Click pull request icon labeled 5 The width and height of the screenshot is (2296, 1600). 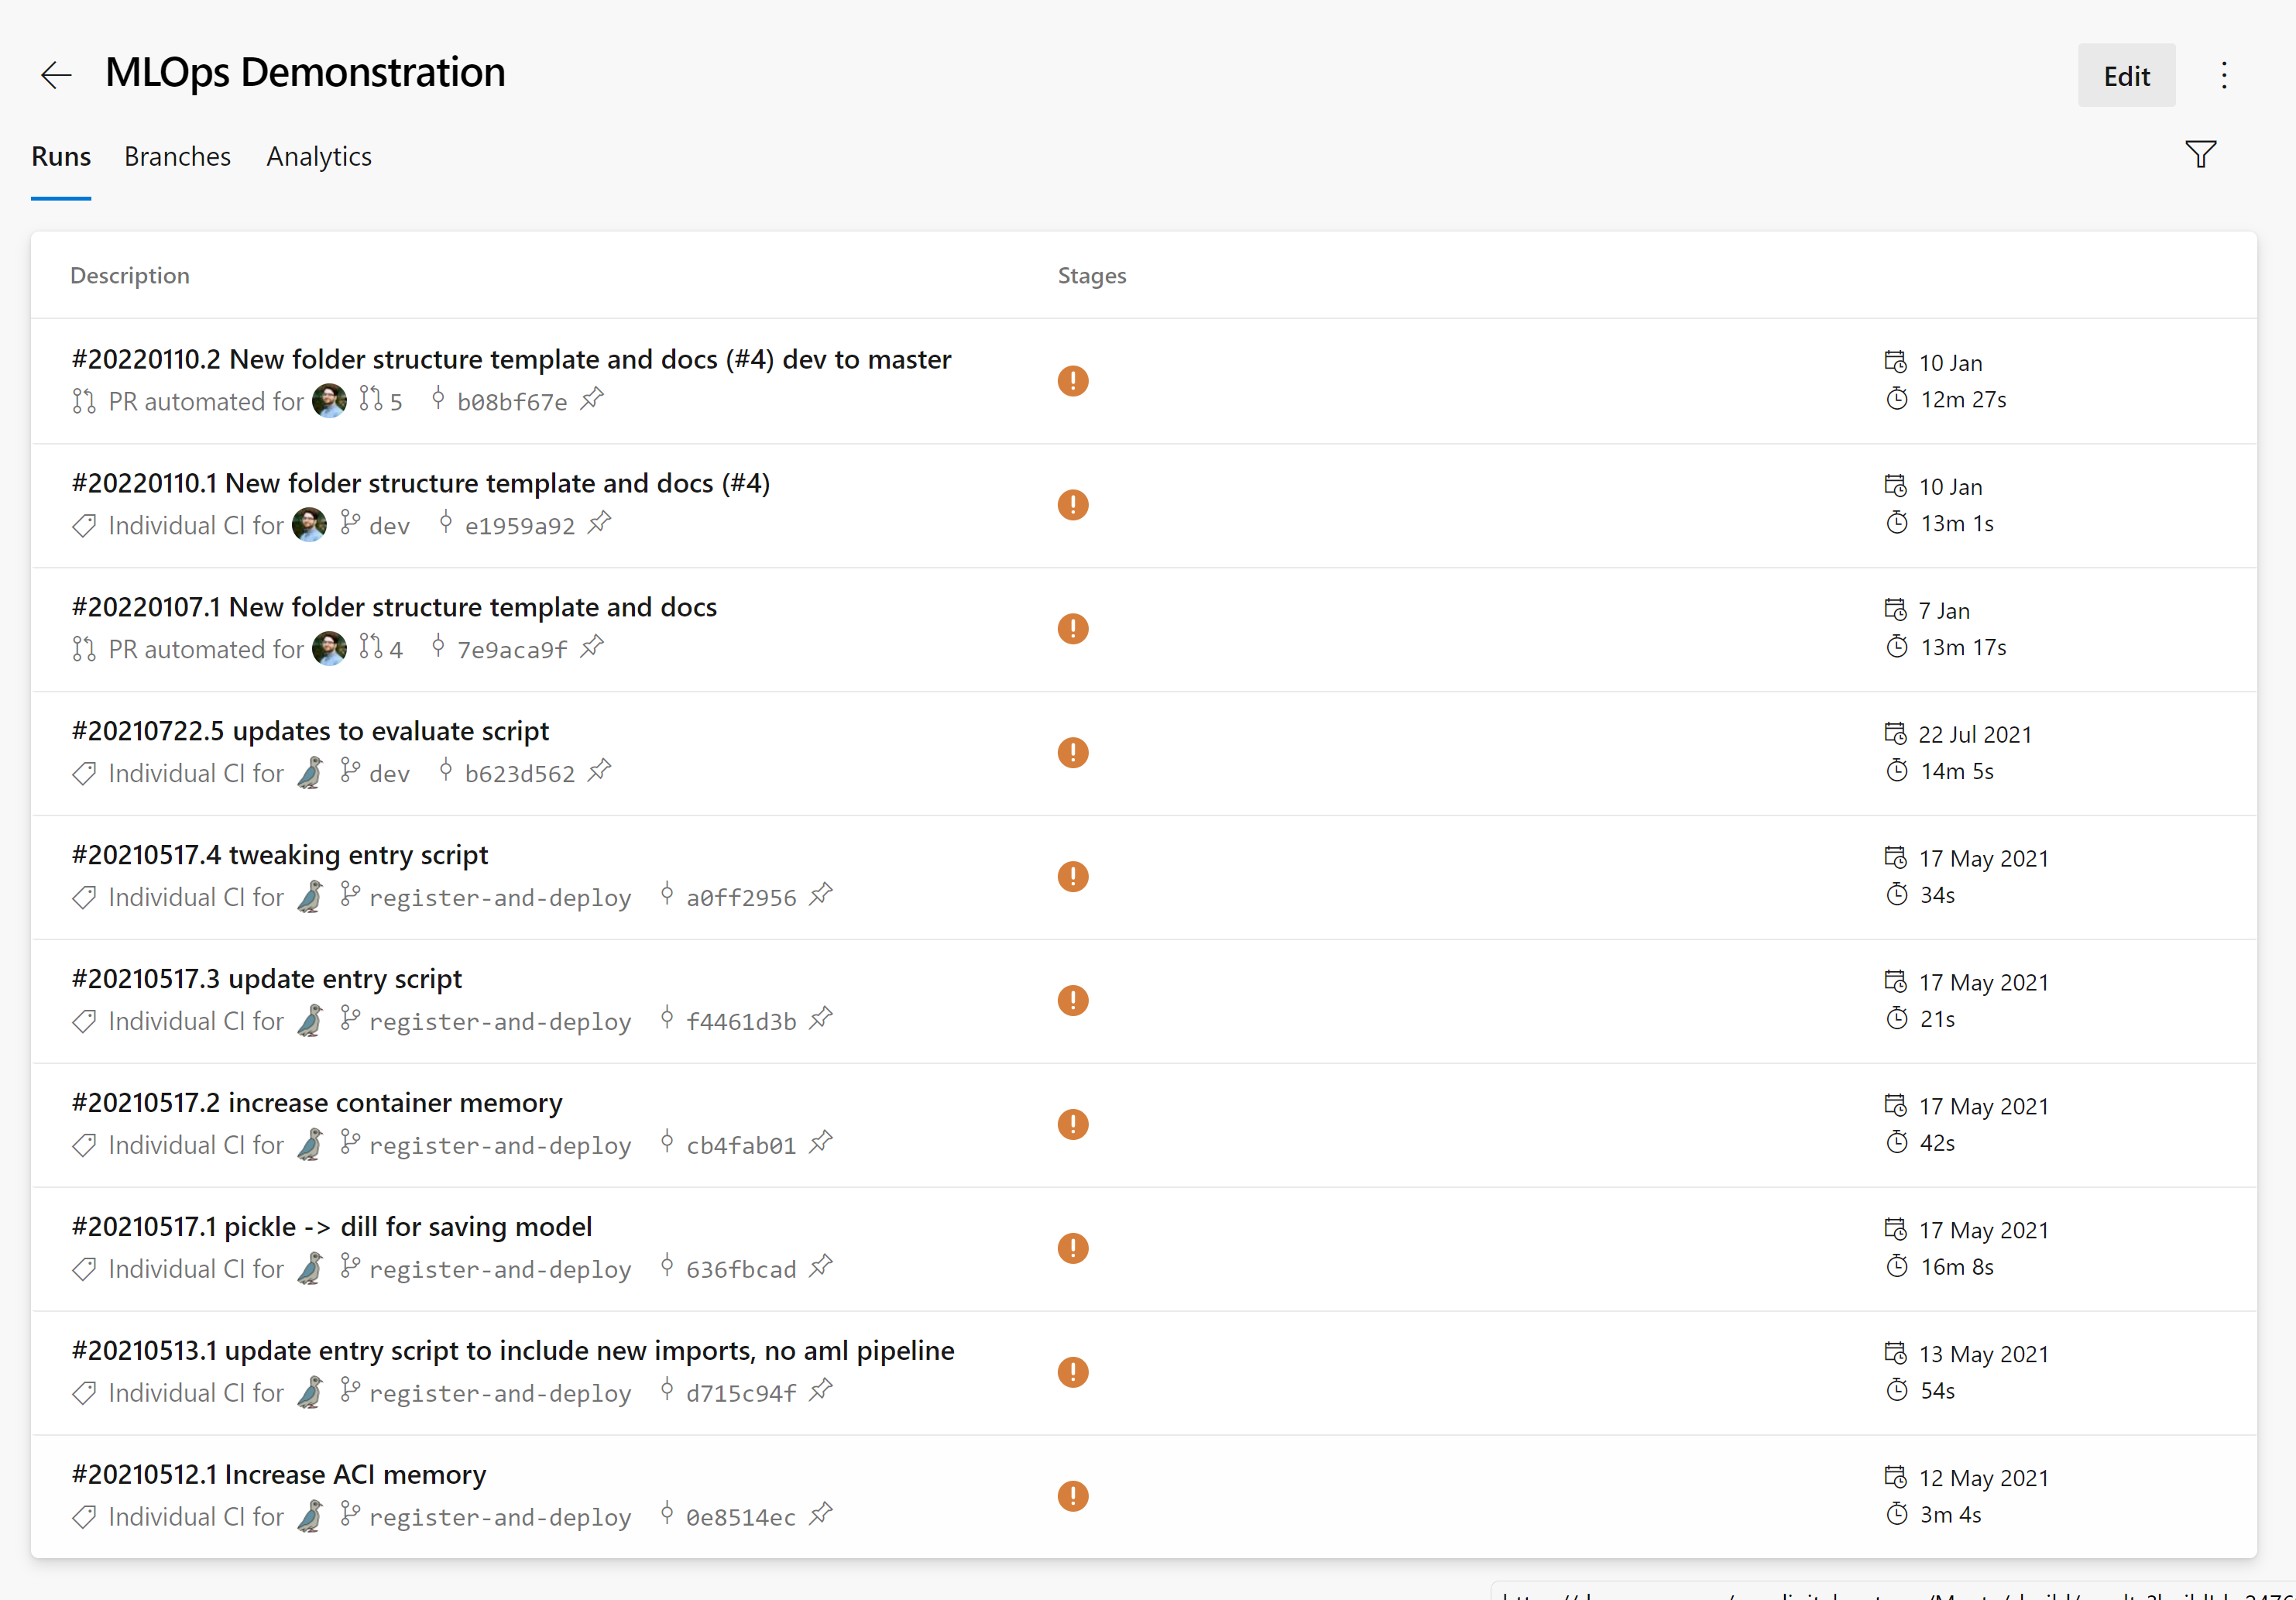[371, 400]
